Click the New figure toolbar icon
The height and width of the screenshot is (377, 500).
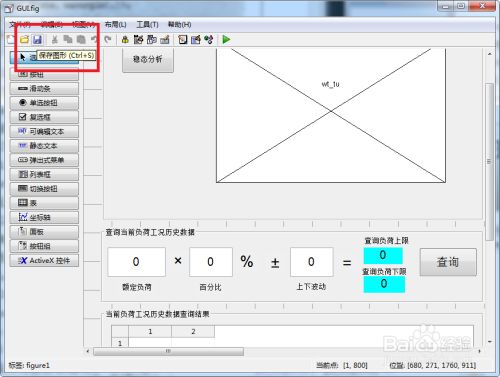tap(11, 40)
